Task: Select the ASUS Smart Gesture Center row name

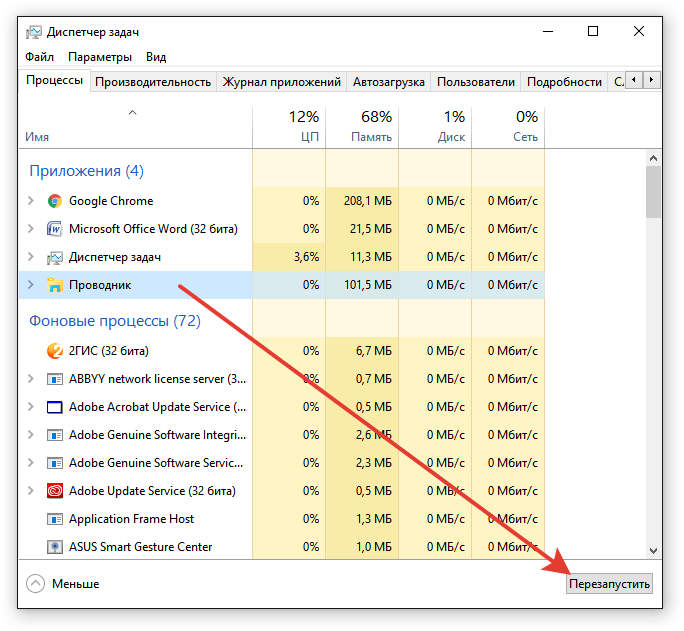Action: 140,547
